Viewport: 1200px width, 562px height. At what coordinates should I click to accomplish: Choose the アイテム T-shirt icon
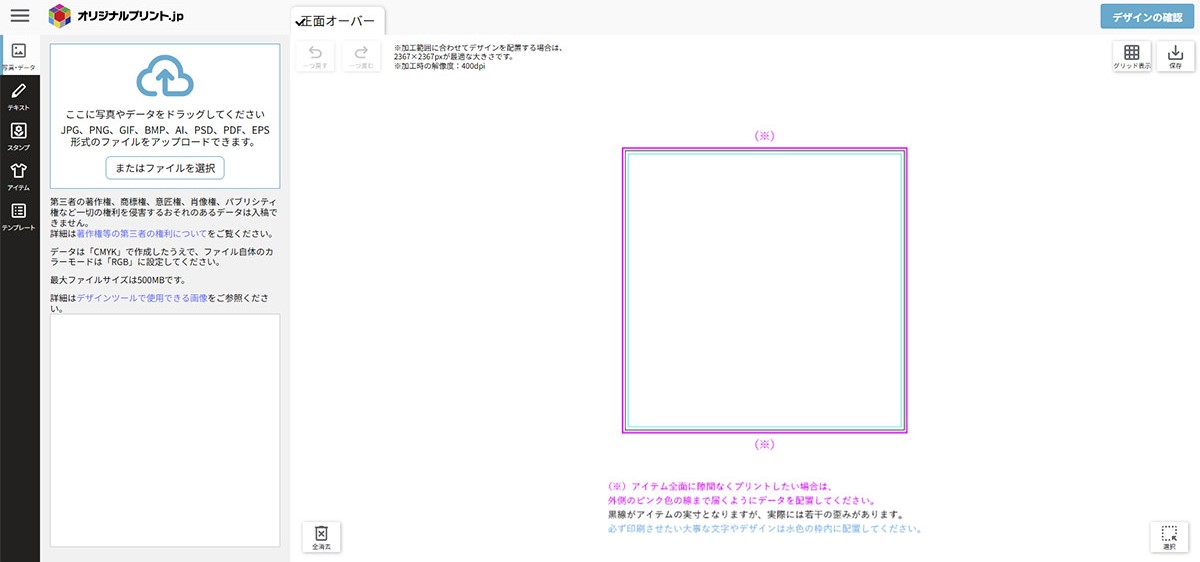pos(19,177)
